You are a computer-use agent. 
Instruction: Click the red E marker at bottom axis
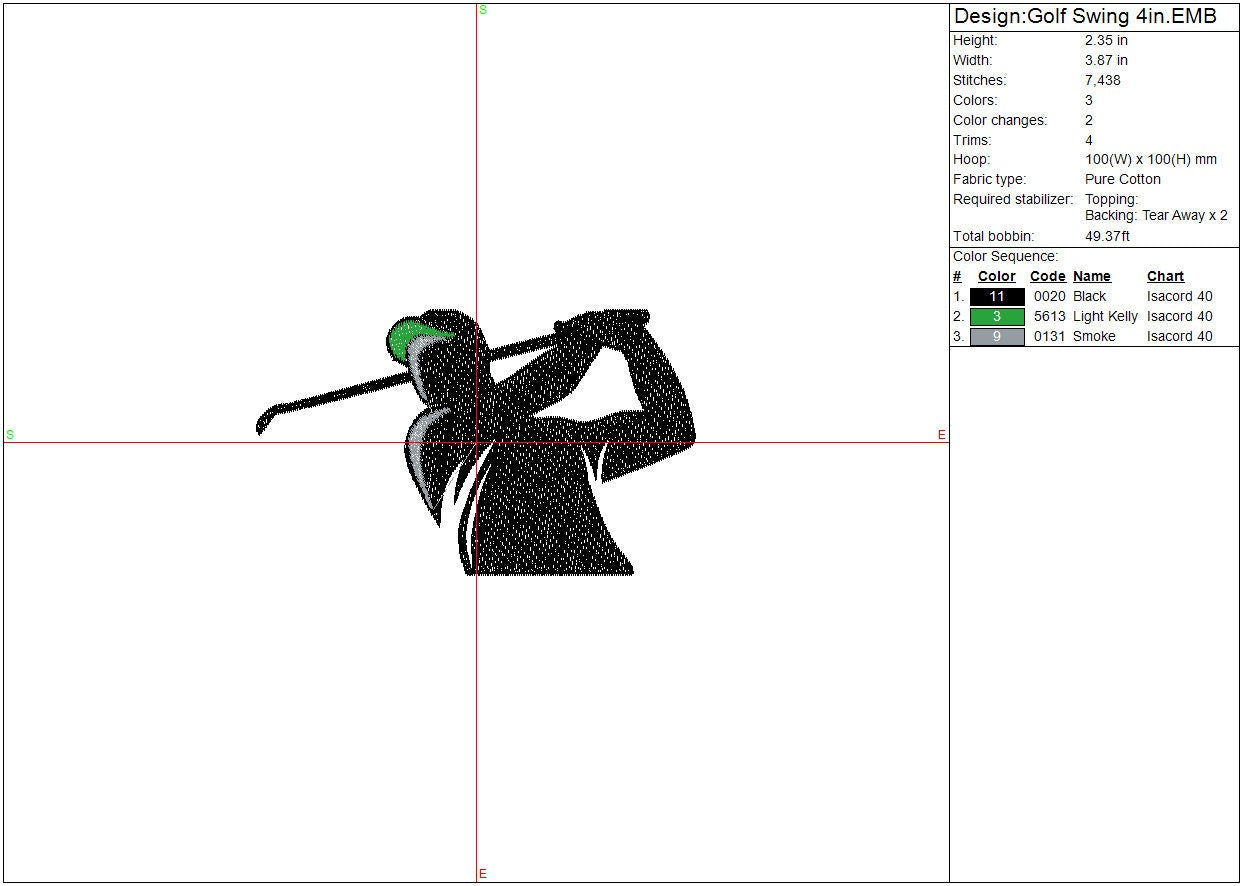point(482,874)
